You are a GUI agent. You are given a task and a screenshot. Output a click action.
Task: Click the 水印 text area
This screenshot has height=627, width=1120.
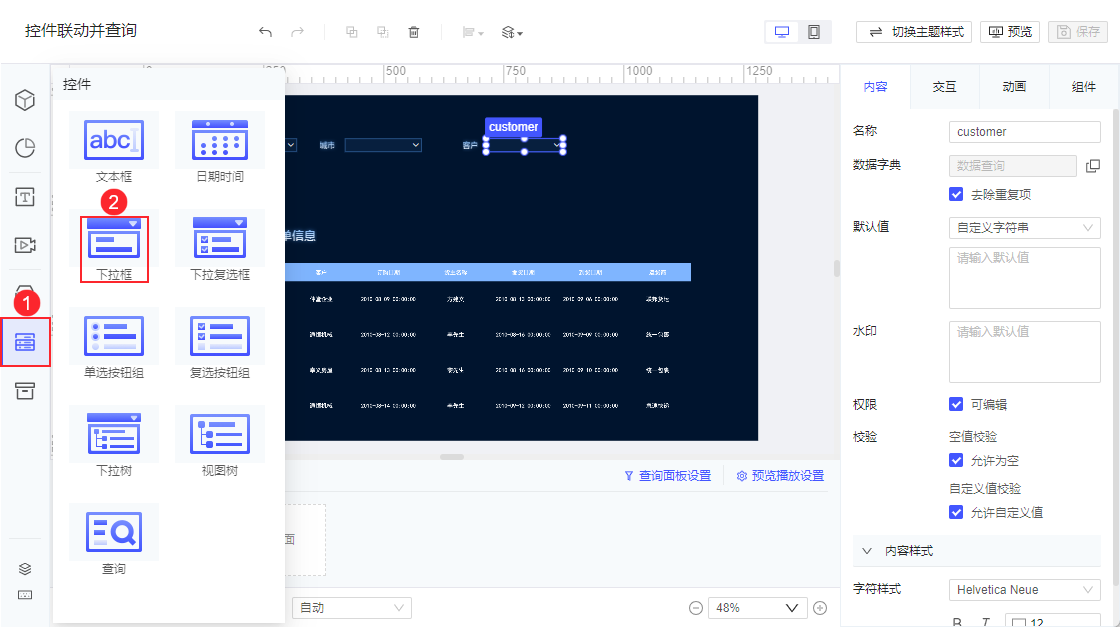pos(1024,352)
